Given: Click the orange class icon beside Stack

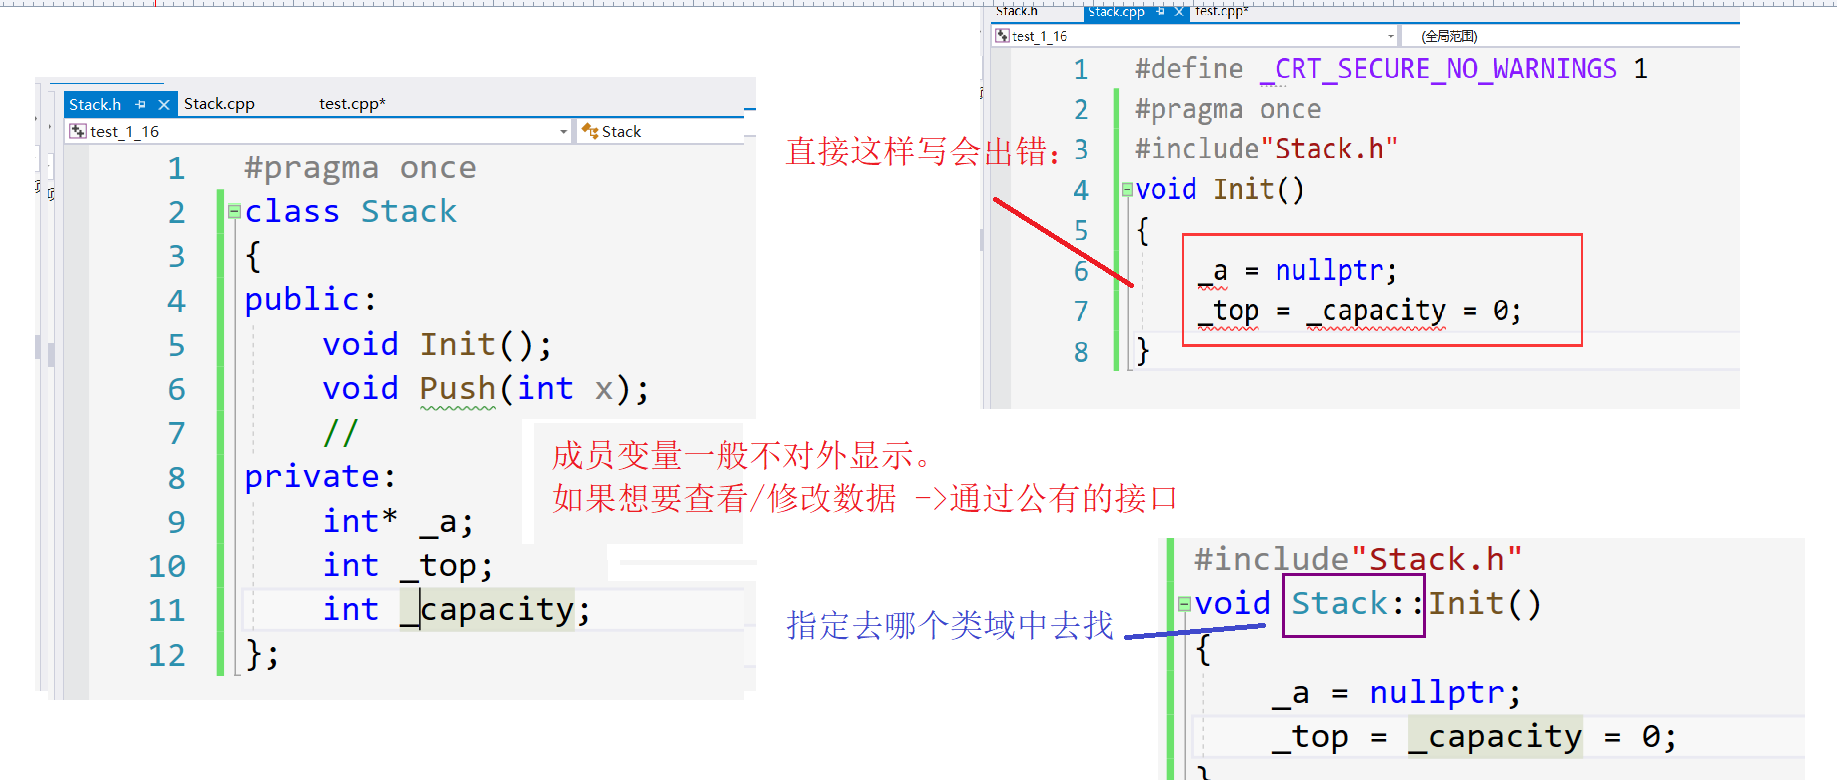Looking at the screenshot, I should (590, 132).
